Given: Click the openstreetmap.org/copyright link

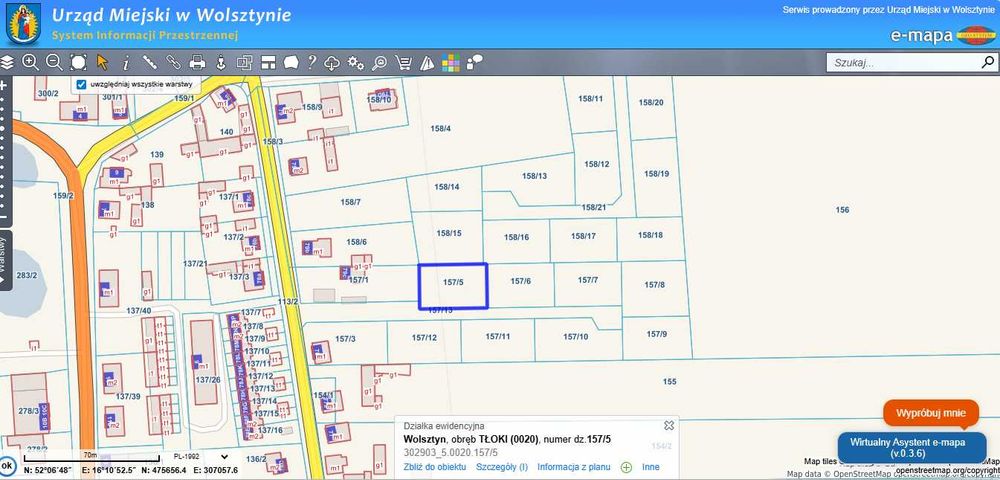Looking at the screenshot, I should 947,470.
